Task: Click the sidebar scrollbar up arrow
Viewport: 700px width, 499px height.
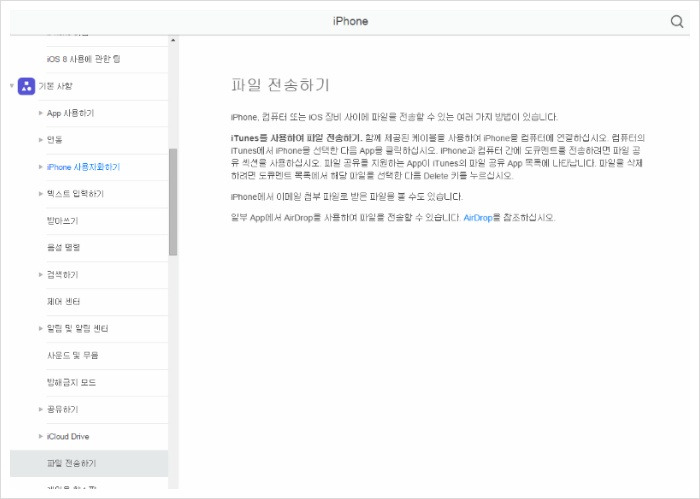Action: click(x=173, y=41)
